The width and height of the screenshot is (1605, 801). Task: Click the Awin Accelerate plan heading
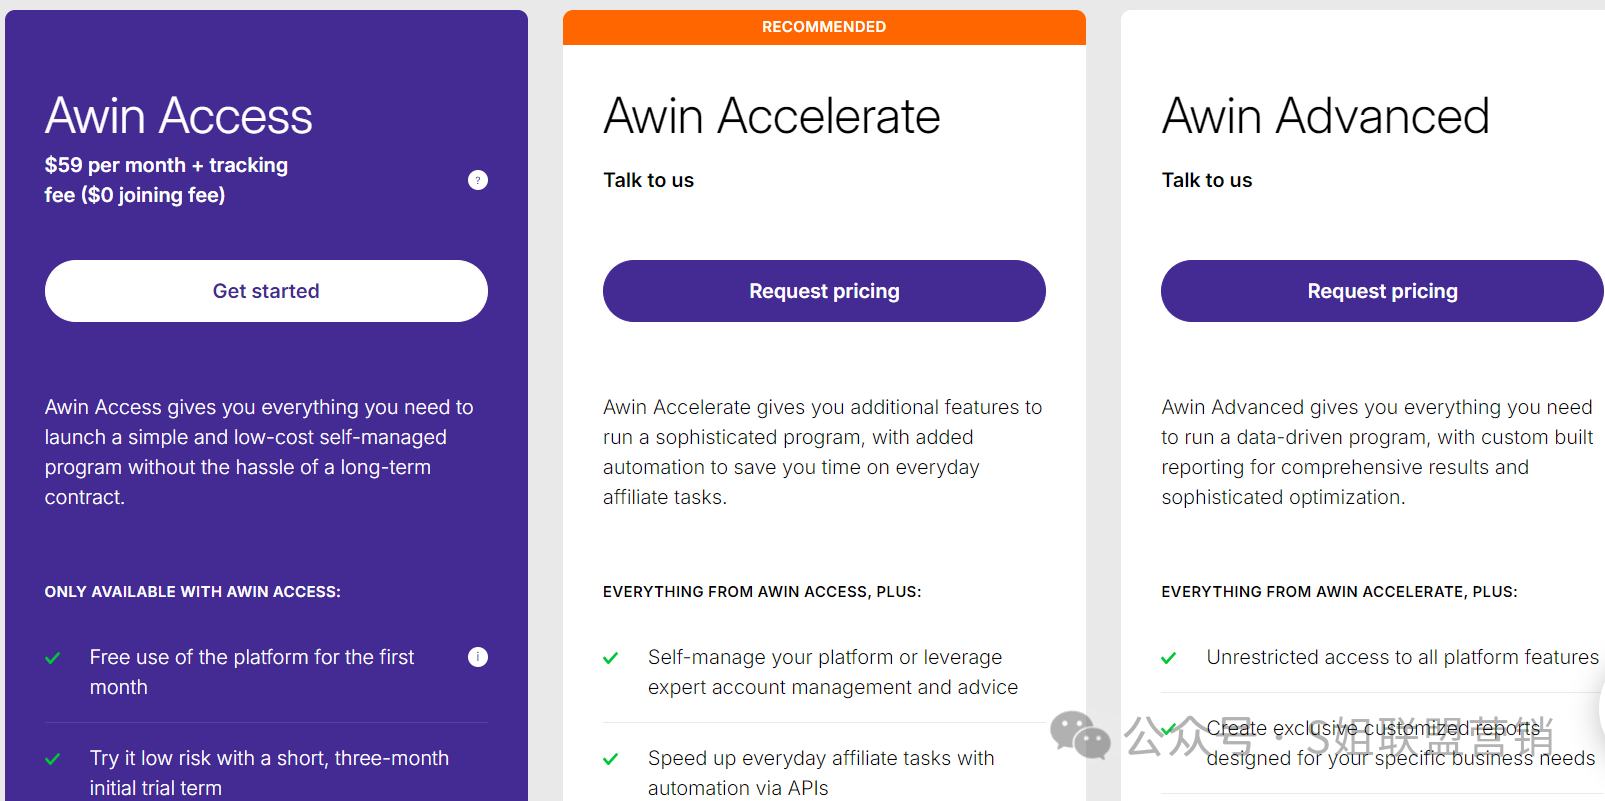[x=772, y=116]
